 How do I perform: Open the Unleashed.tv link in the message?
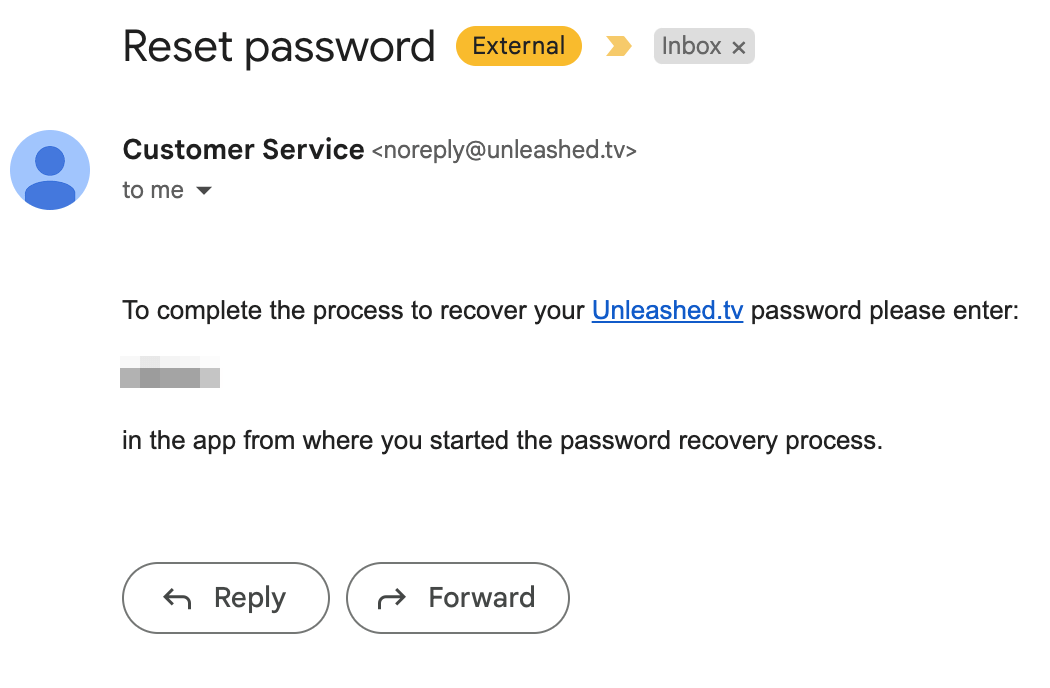click(668, 310)
